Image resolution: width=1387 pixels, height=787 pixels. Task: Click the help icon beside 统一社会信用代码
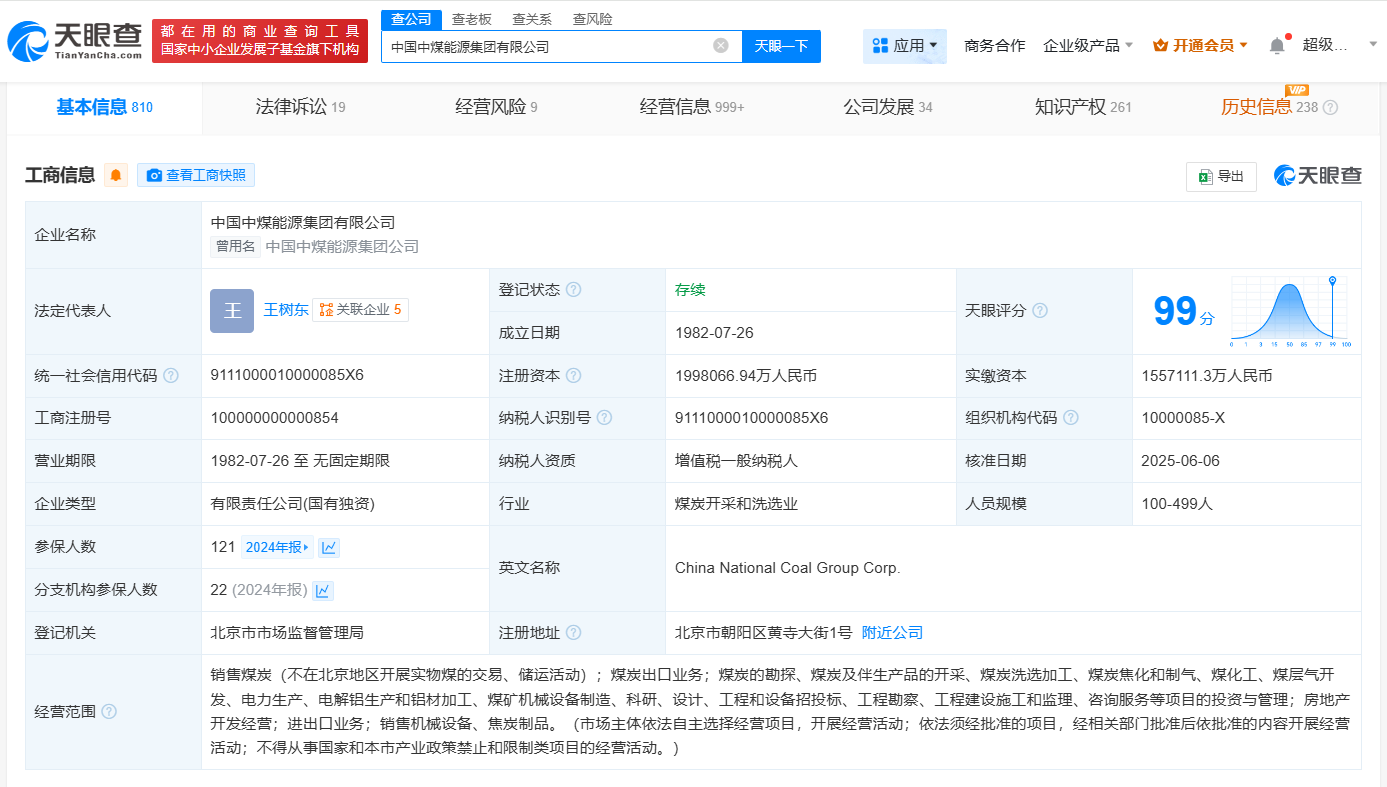(171, 376)
